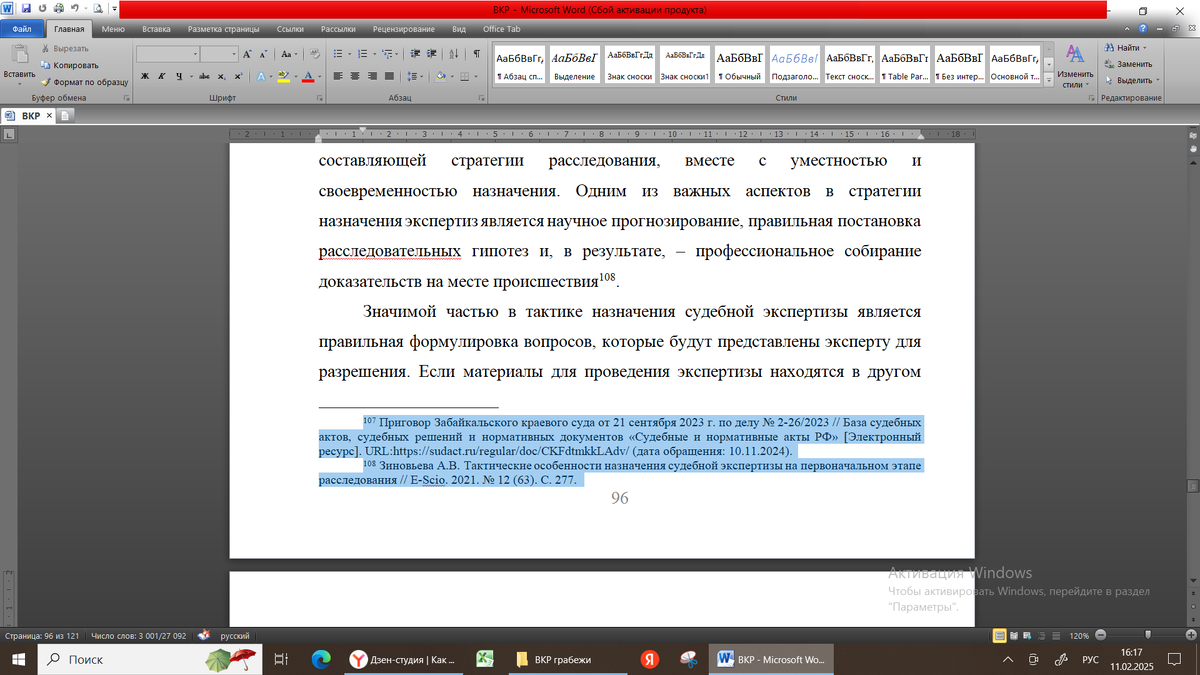Open the font name combo box
Viewport: 1200px width, 675px height.
click(168, 54)
